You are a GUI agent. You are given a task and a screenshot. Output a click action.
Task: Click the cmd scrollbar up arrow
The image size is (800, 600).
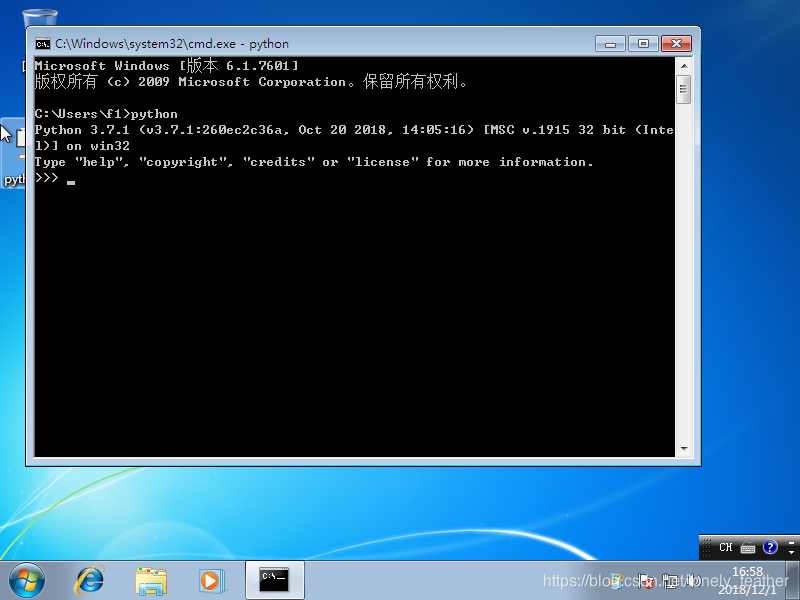click(x=684, y=66)
